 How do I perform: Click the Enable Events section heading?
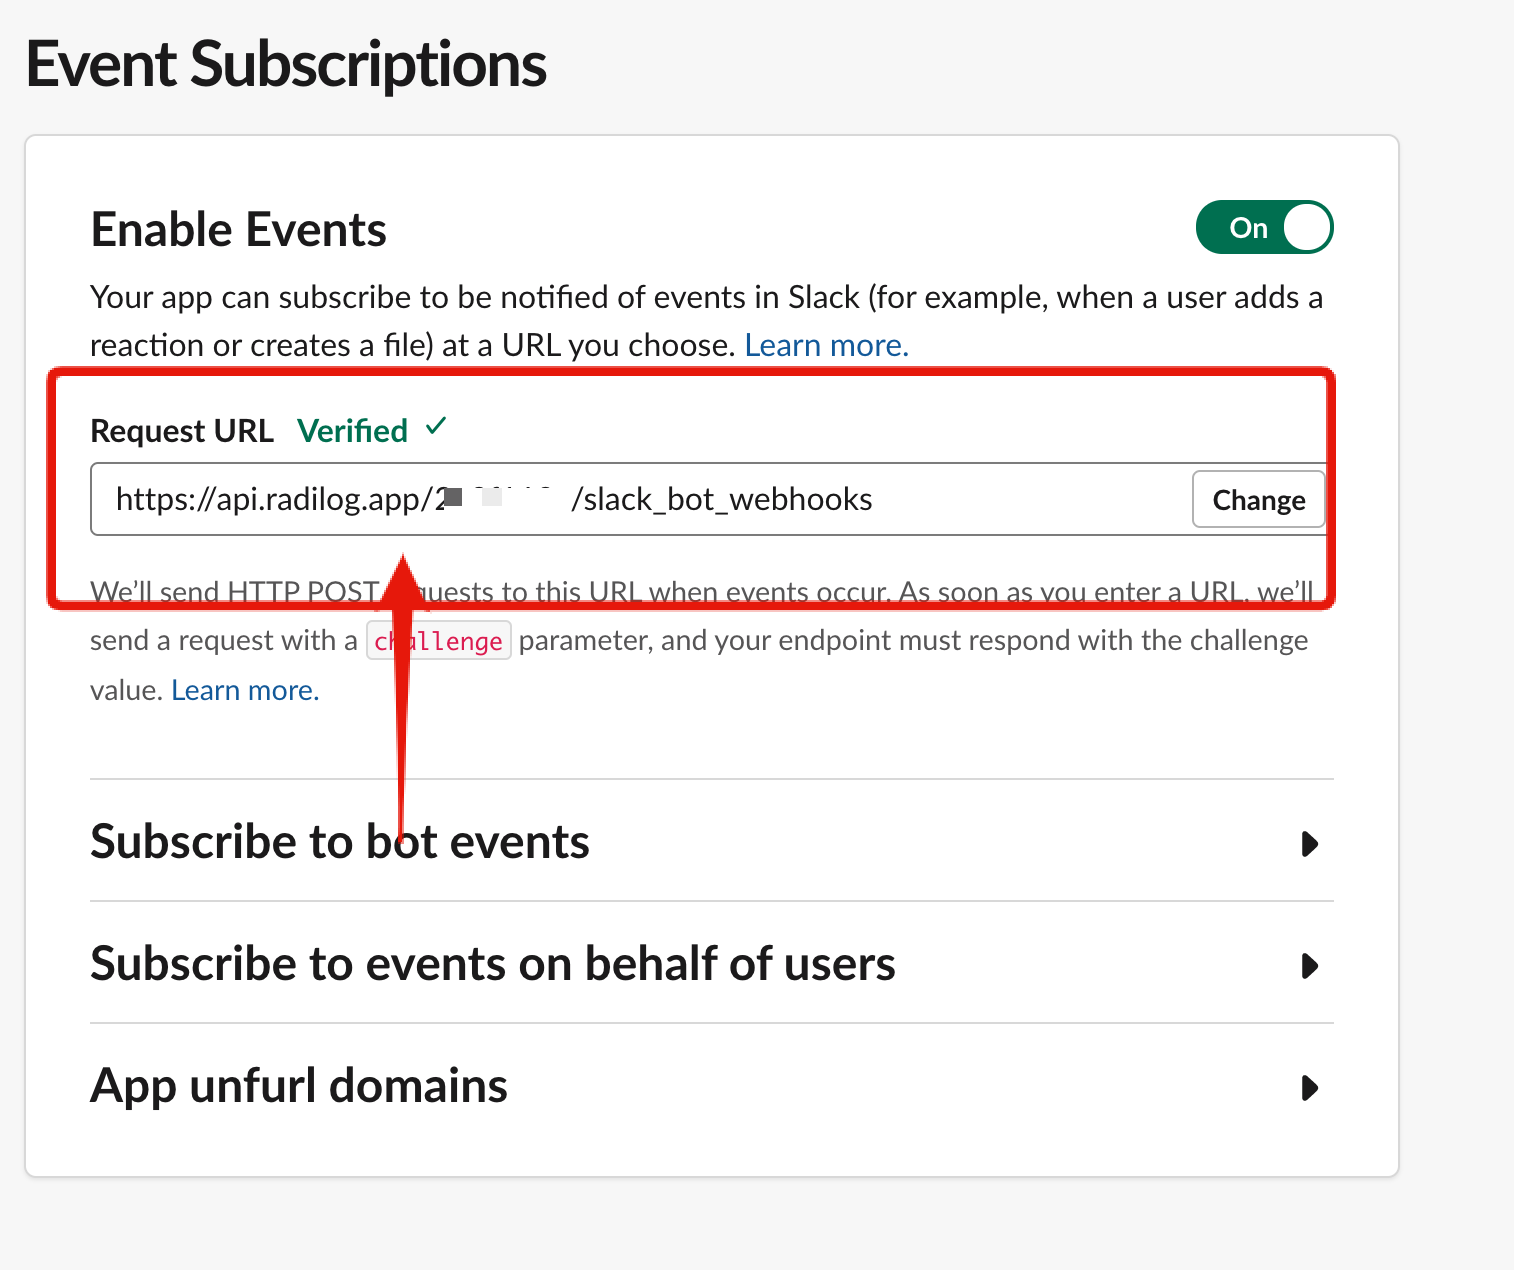(x=238, y=229)
